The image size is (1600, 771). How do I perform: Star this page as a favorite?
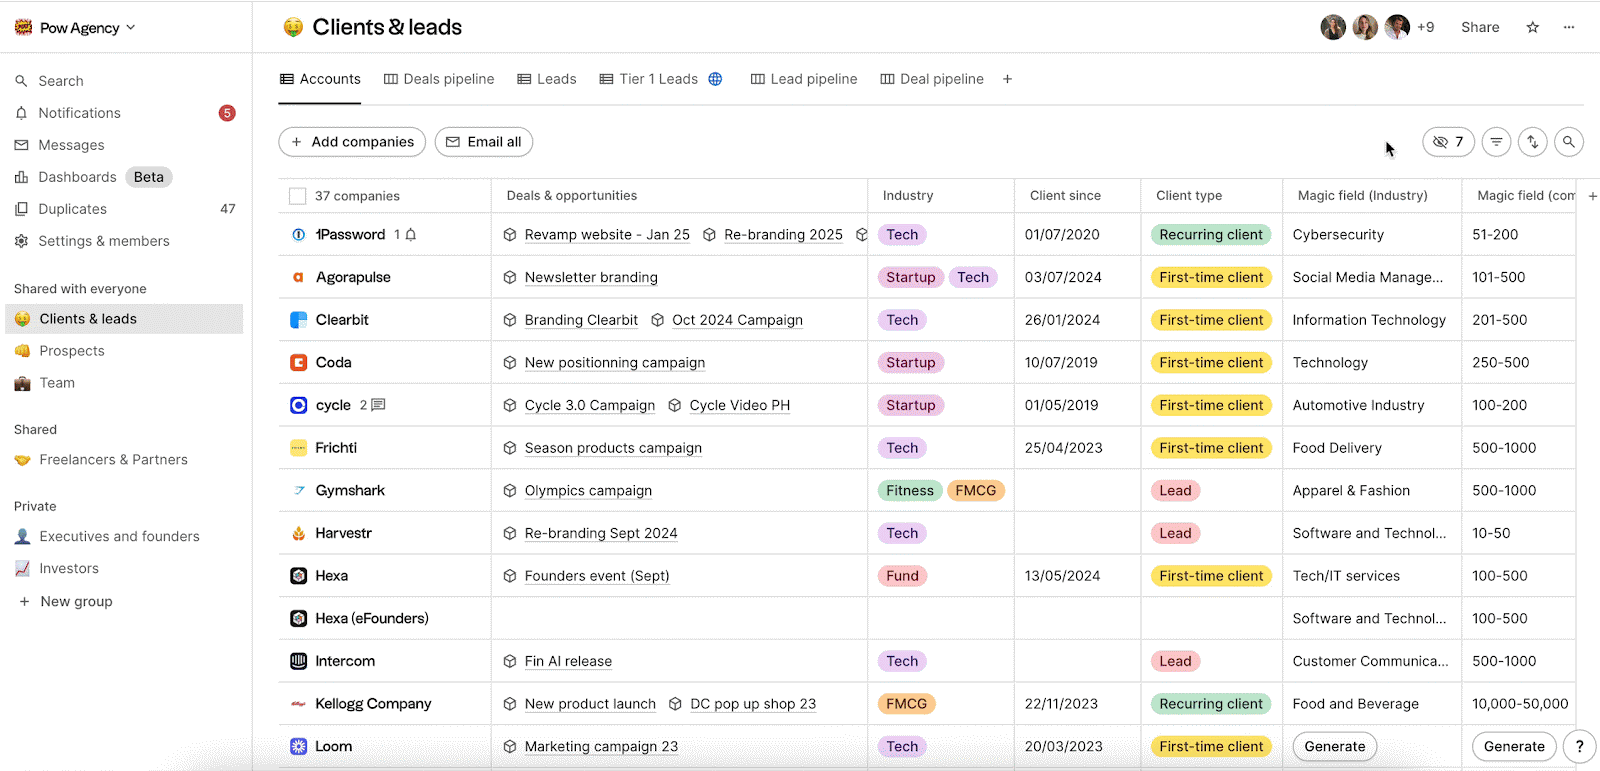click(x=1533, y=27)
